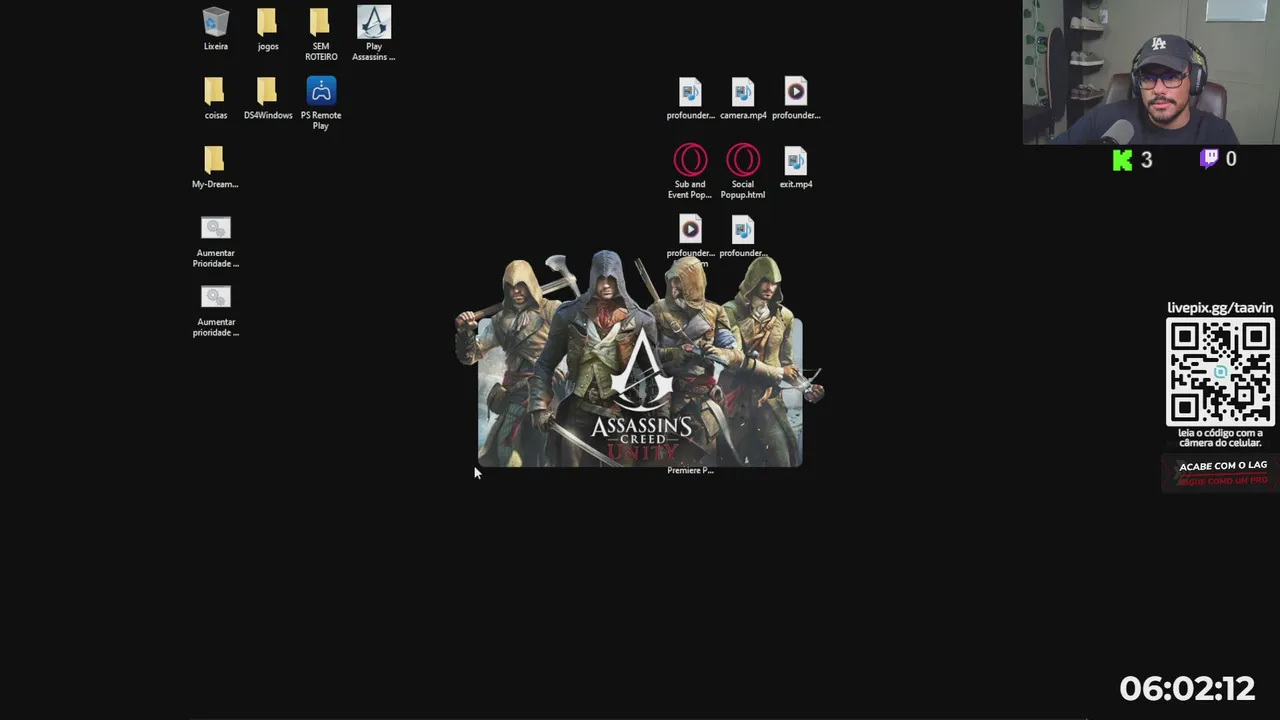
Task: Select profounder play-icon file right of camera.mp4
Action: pyautogui.click(x=796, y=98)
